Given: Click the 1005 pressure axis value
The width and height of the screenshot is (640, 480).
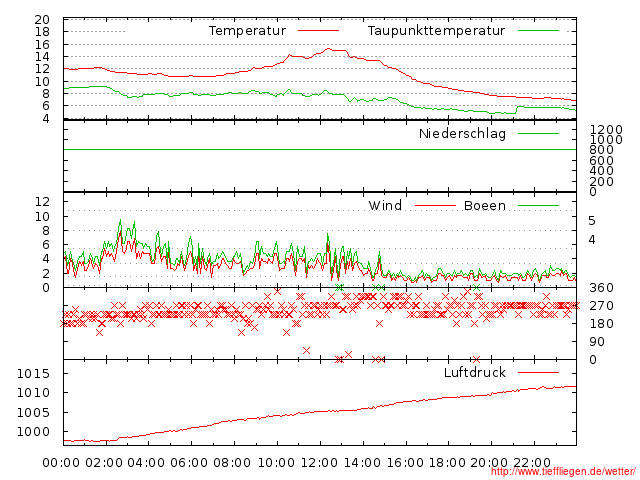Looking at the screenshot, I should (33, 412).
